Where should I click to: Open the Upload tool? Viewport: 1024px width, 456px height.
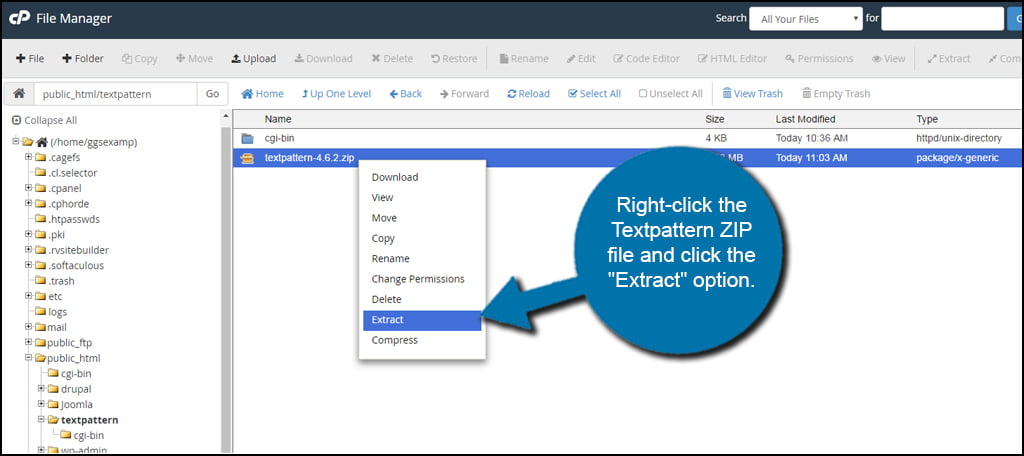pos(253,59)
